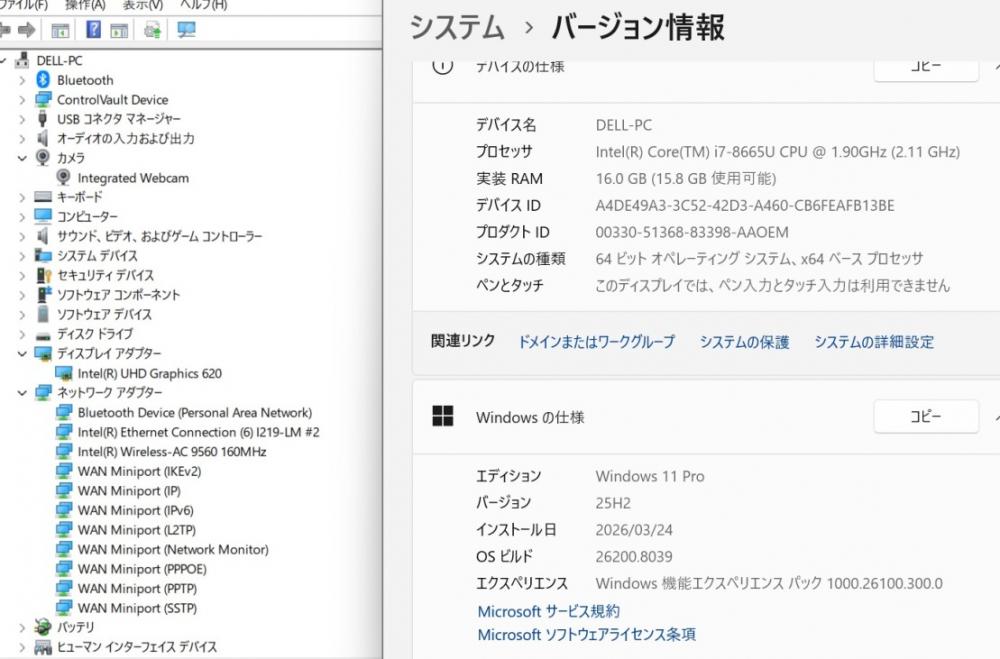Expand the キーボード tree node
The height and width of the screenshot is (659, 1000).
[x=22, y=198]
